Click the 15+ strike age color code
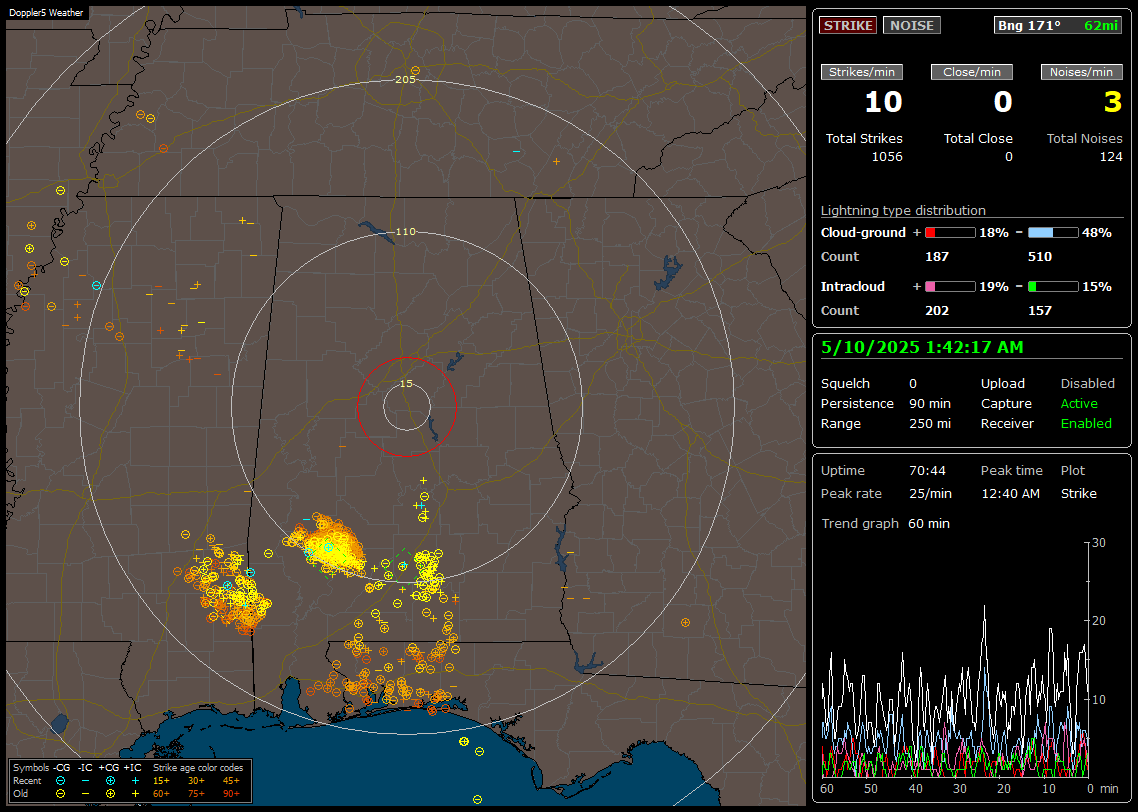1138x812 pixels. tap(161, 781)
